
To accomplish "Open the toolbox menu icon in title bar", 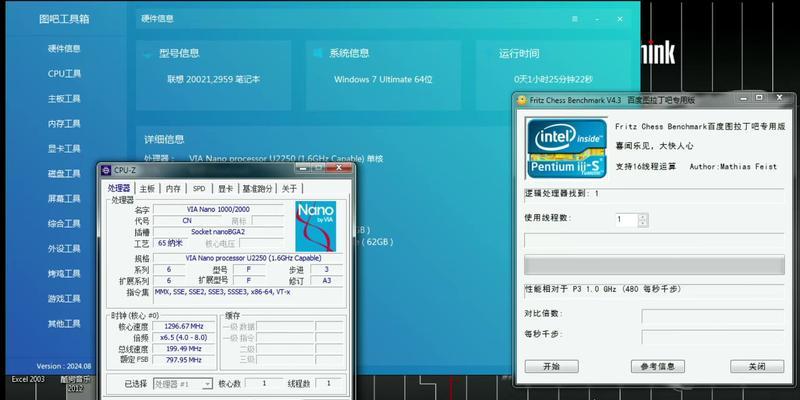I will click(x=575, y=19).
